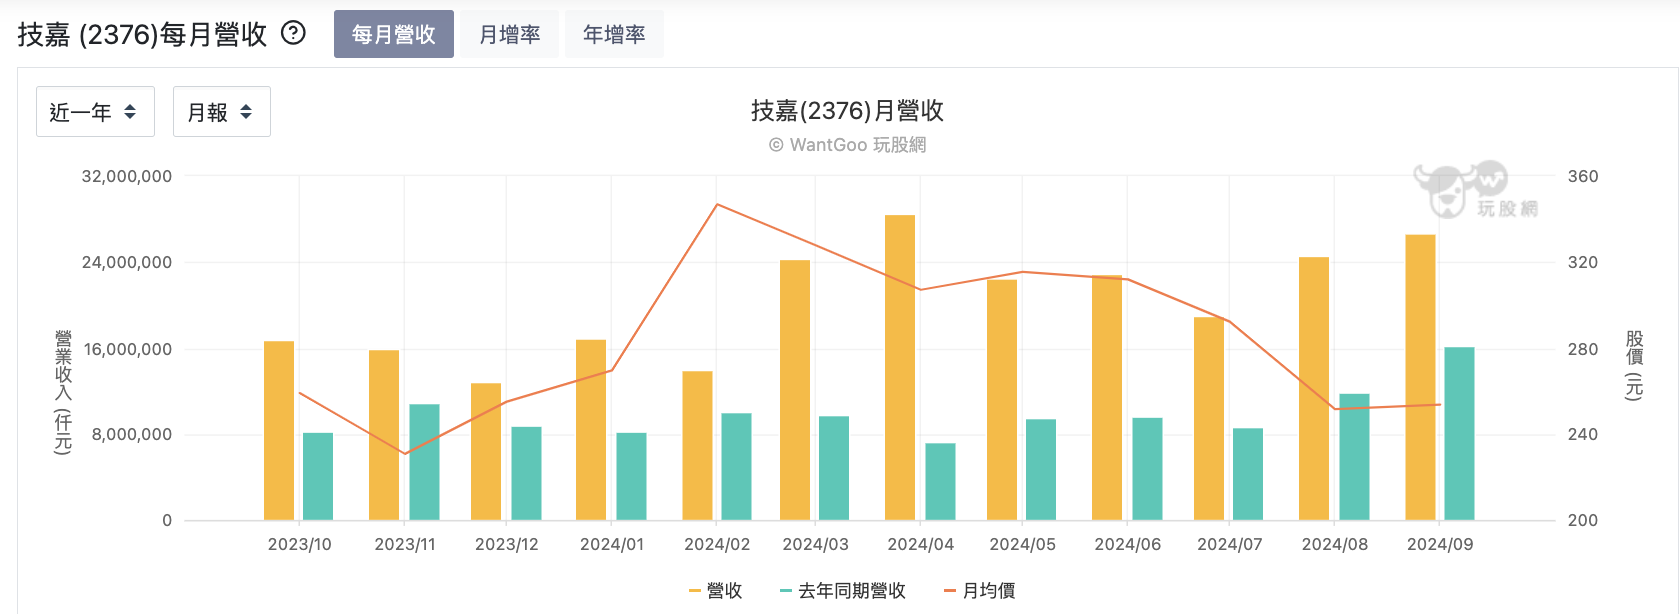
Task: Click the chart title 技嘉(2376)月營收
Action: (848, 111)
